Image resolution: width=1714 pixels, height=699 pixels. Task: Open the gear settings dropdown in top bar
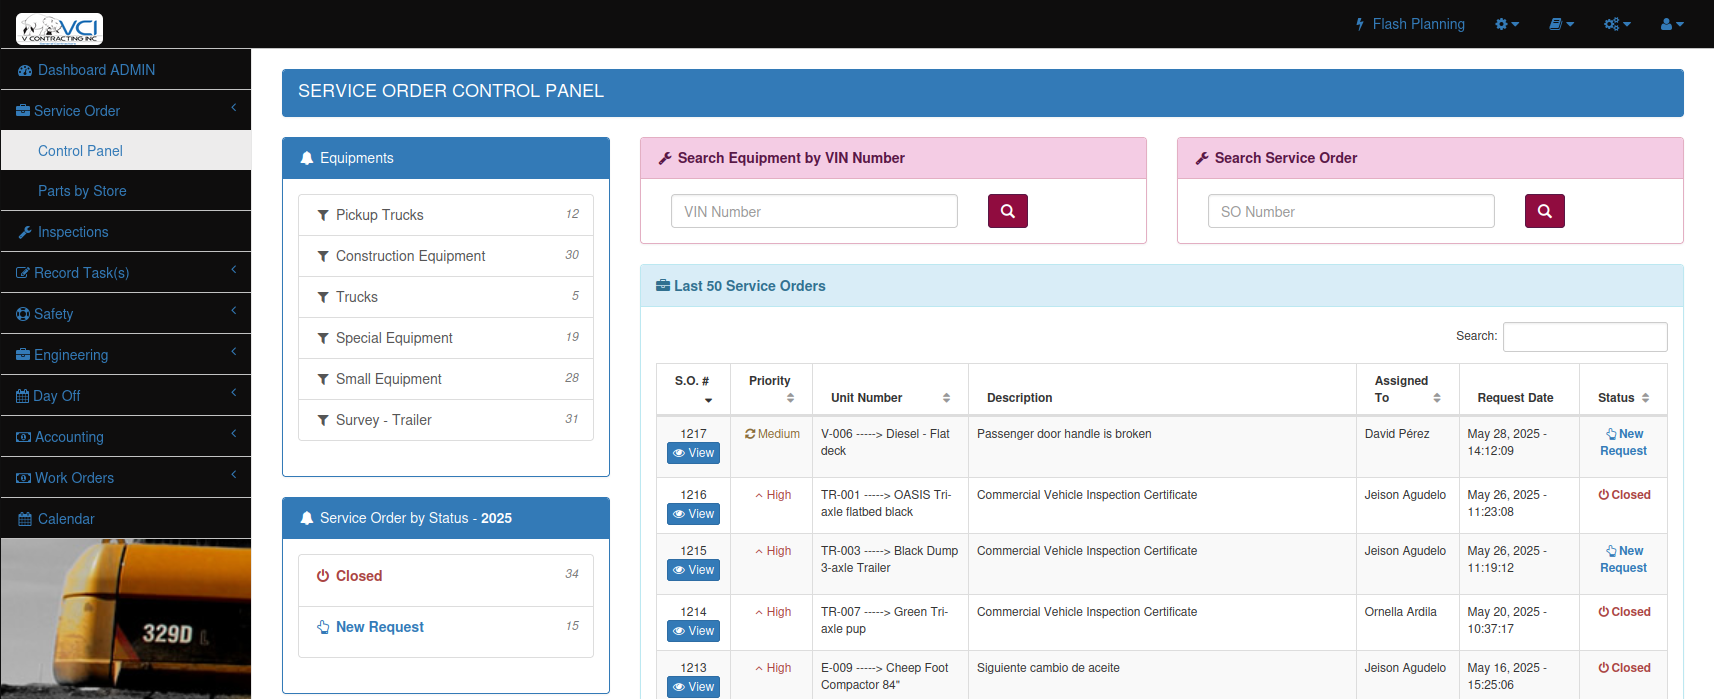[1506, 24]
